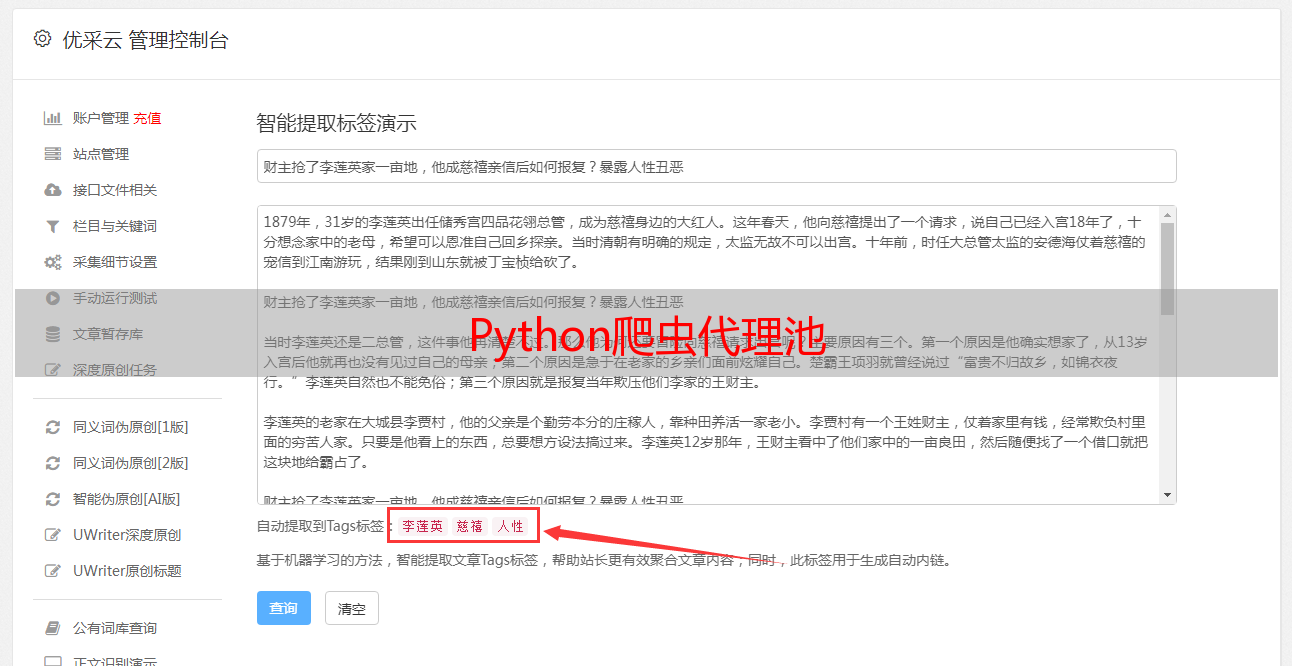The height and width of the screenshot is (666, 1292).
Task: Focus the article title input field
Action: tap(716, 166)
